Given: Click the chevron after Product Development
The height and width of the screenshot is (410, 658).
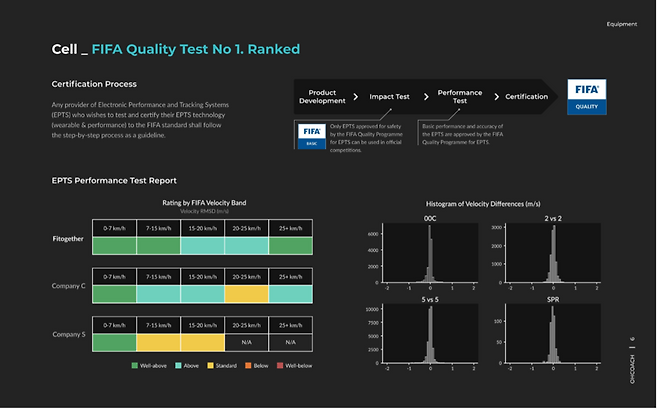Looking at the screenshot, I should coord(355,98).
